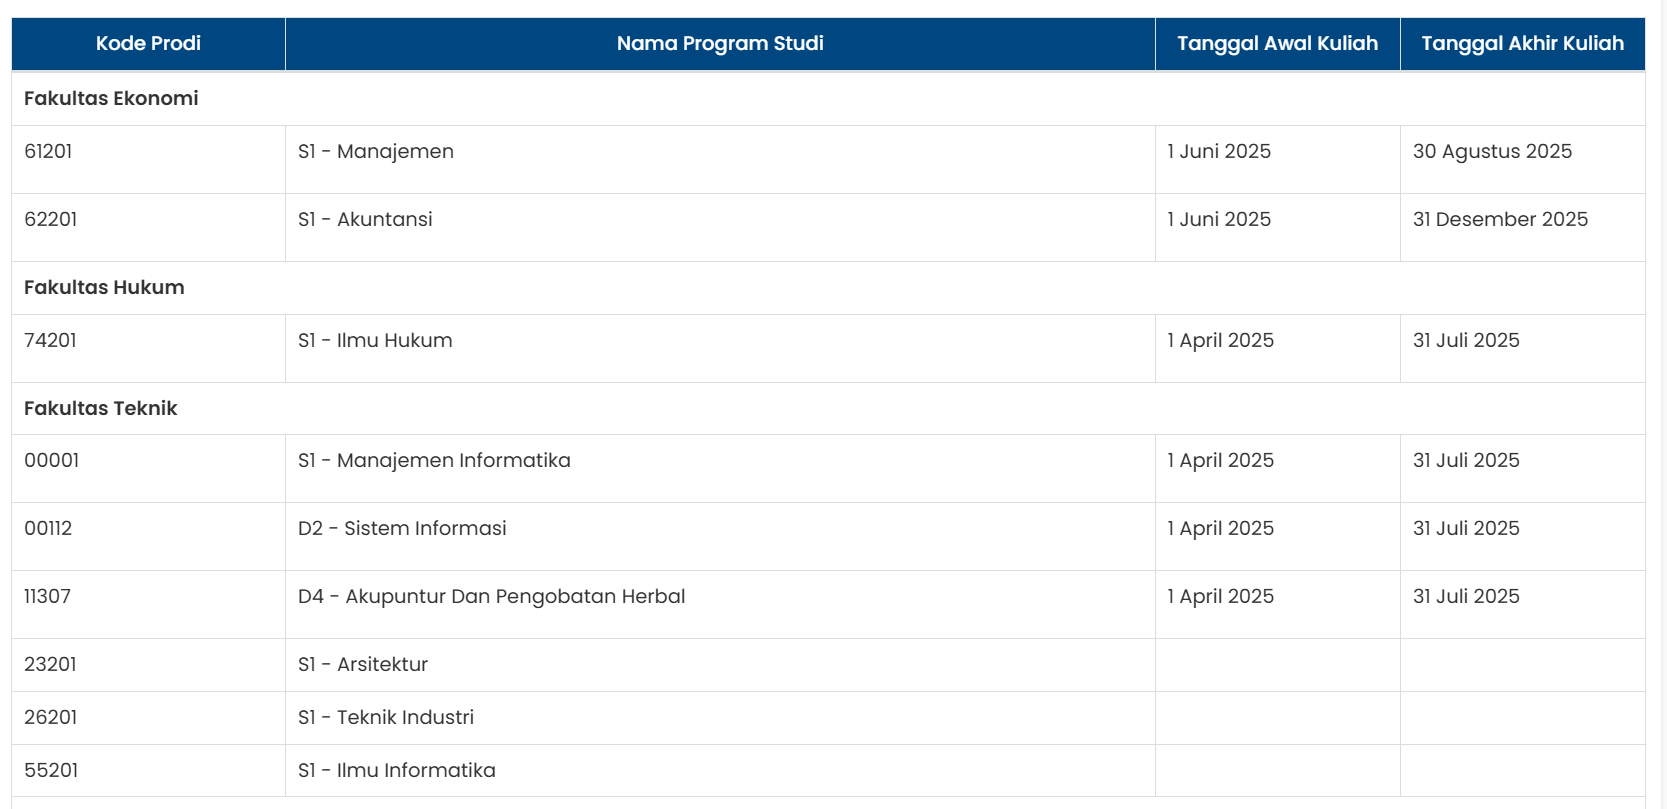
Task: Click the Kode Prodi column header
Action: (148, 43)
